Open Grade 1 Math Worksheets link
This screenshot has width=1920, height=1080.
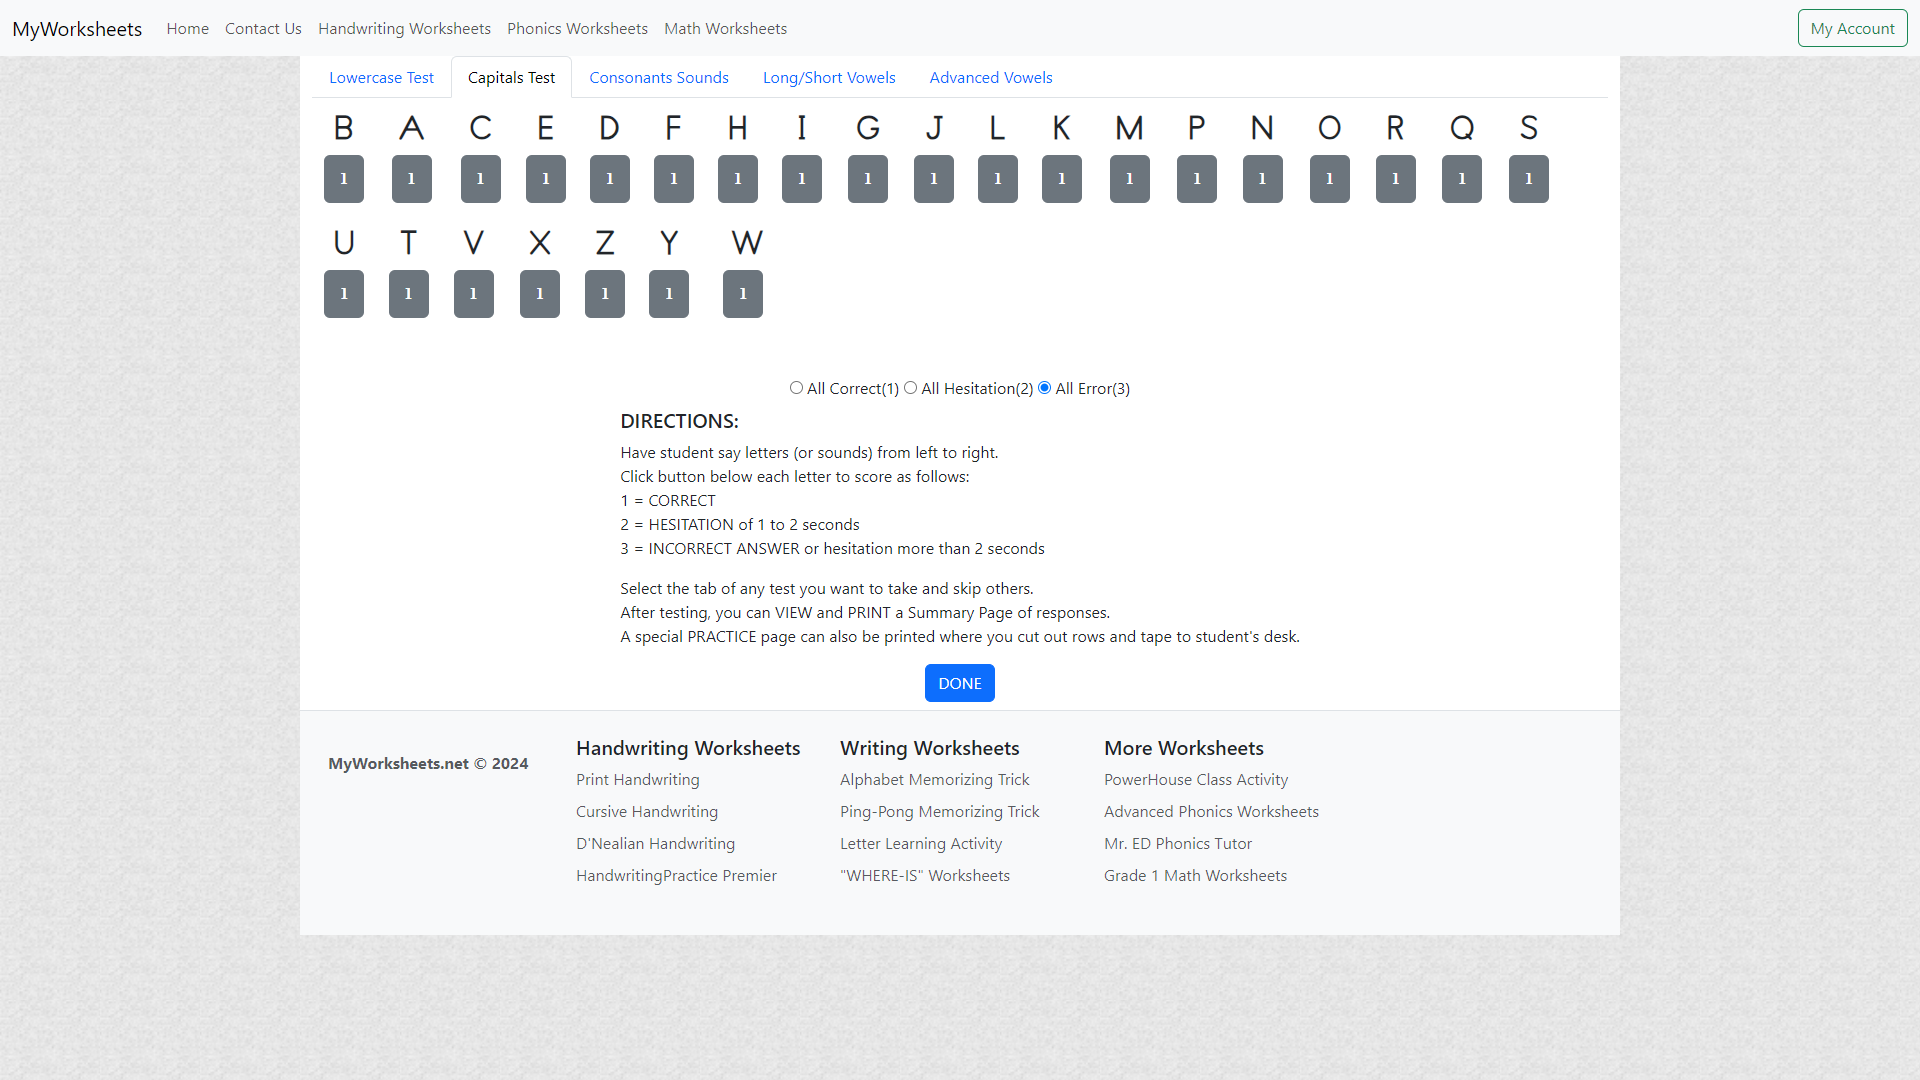tap(1195, 876)
